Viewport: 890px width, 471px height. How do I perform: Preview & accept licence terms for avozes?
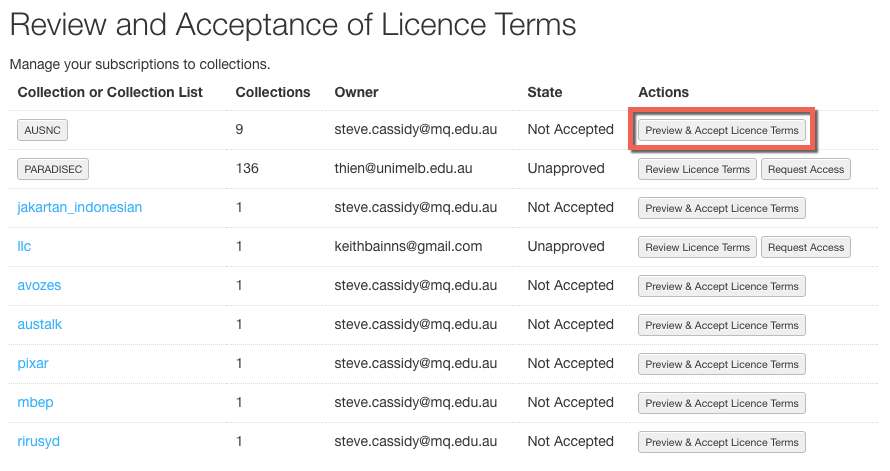click(721, 287)
